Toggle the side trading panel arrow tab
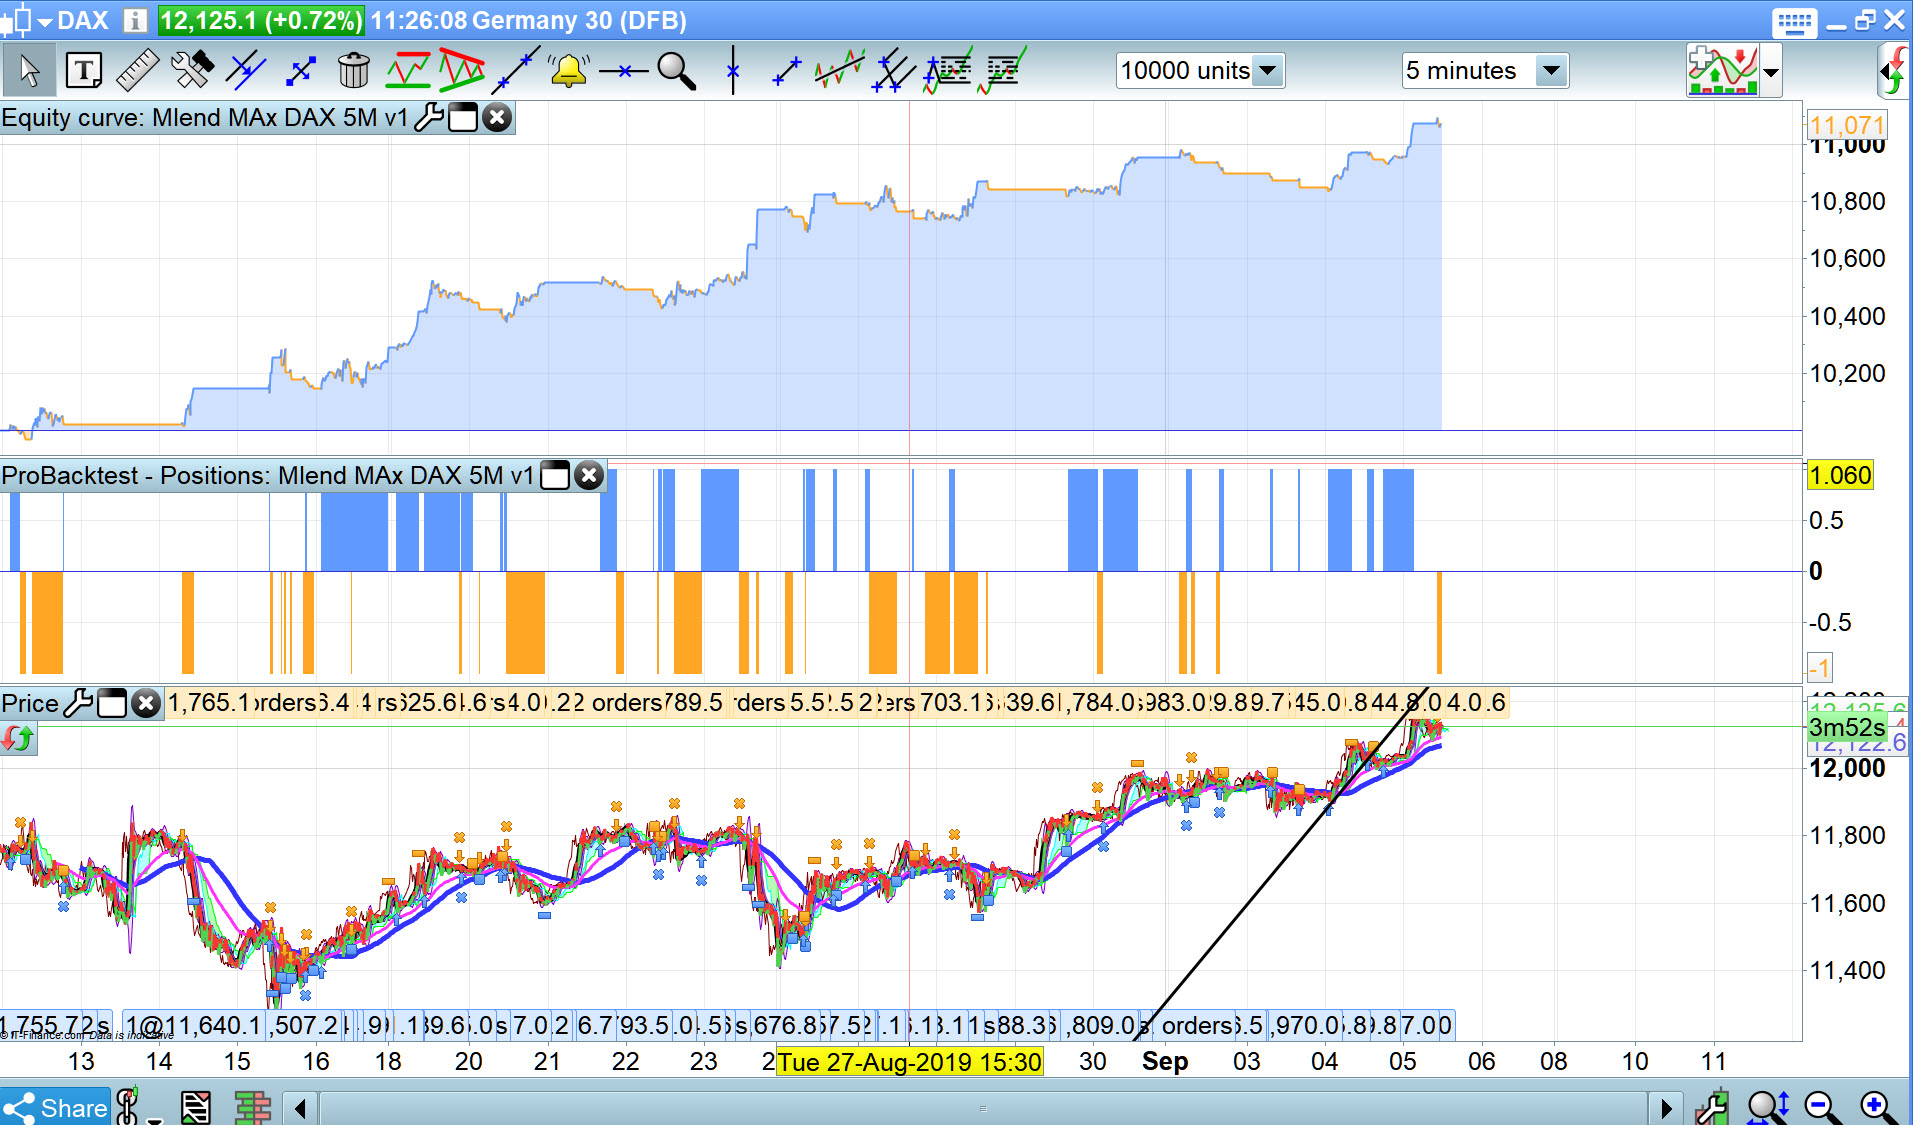 (1893, 71)
